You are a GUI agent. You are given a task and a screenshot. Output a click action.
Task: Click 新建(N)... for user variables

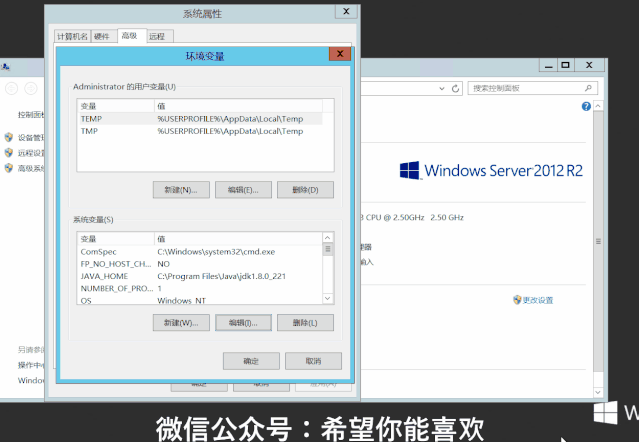181,190
